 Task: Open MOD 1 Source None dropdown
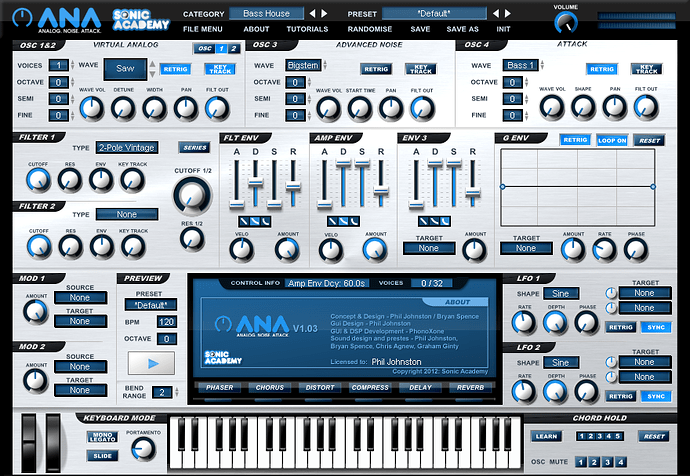(x=80, y=298)
